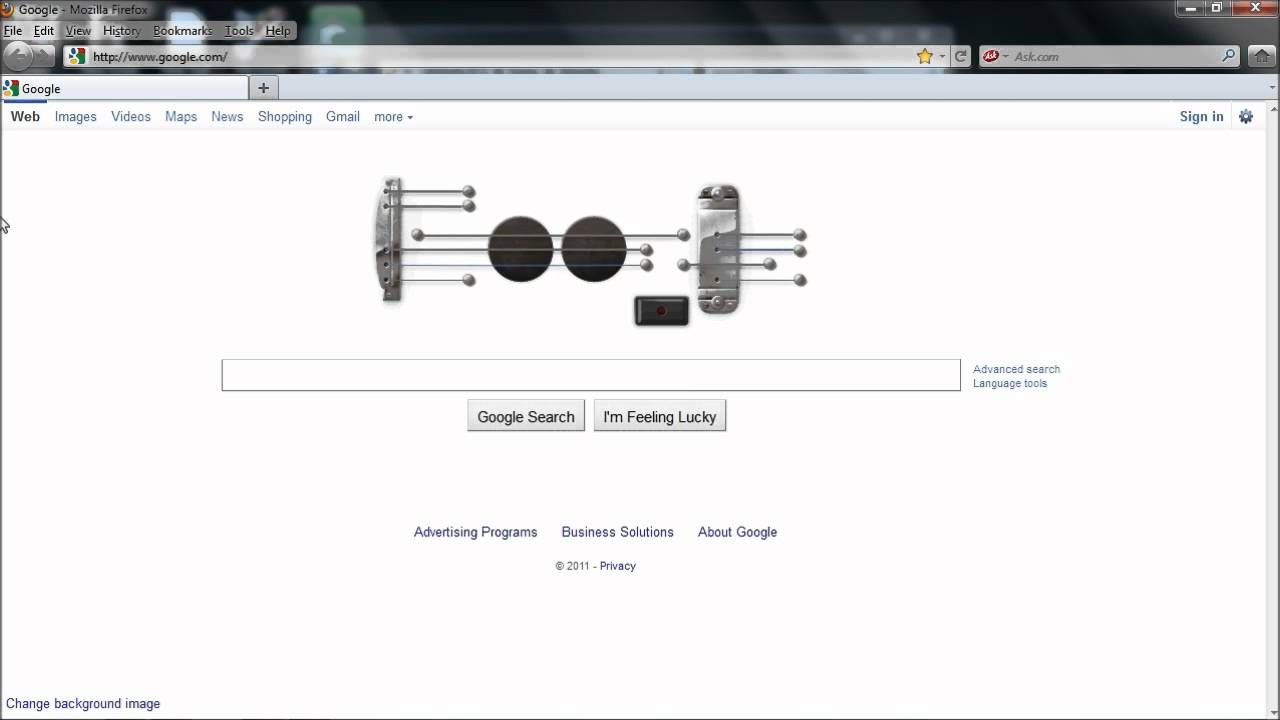Select the Web link in navigation bar
1280x720 pixels.
(25, 117)
